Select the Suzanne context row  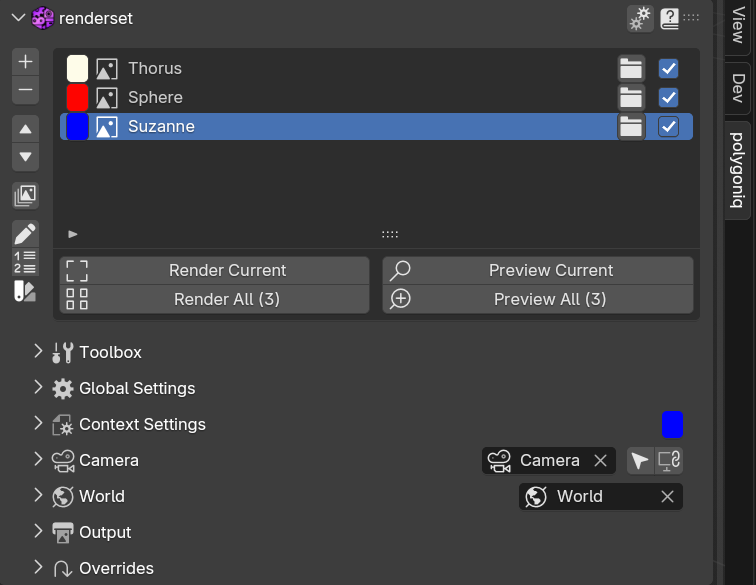coord(376,127)
